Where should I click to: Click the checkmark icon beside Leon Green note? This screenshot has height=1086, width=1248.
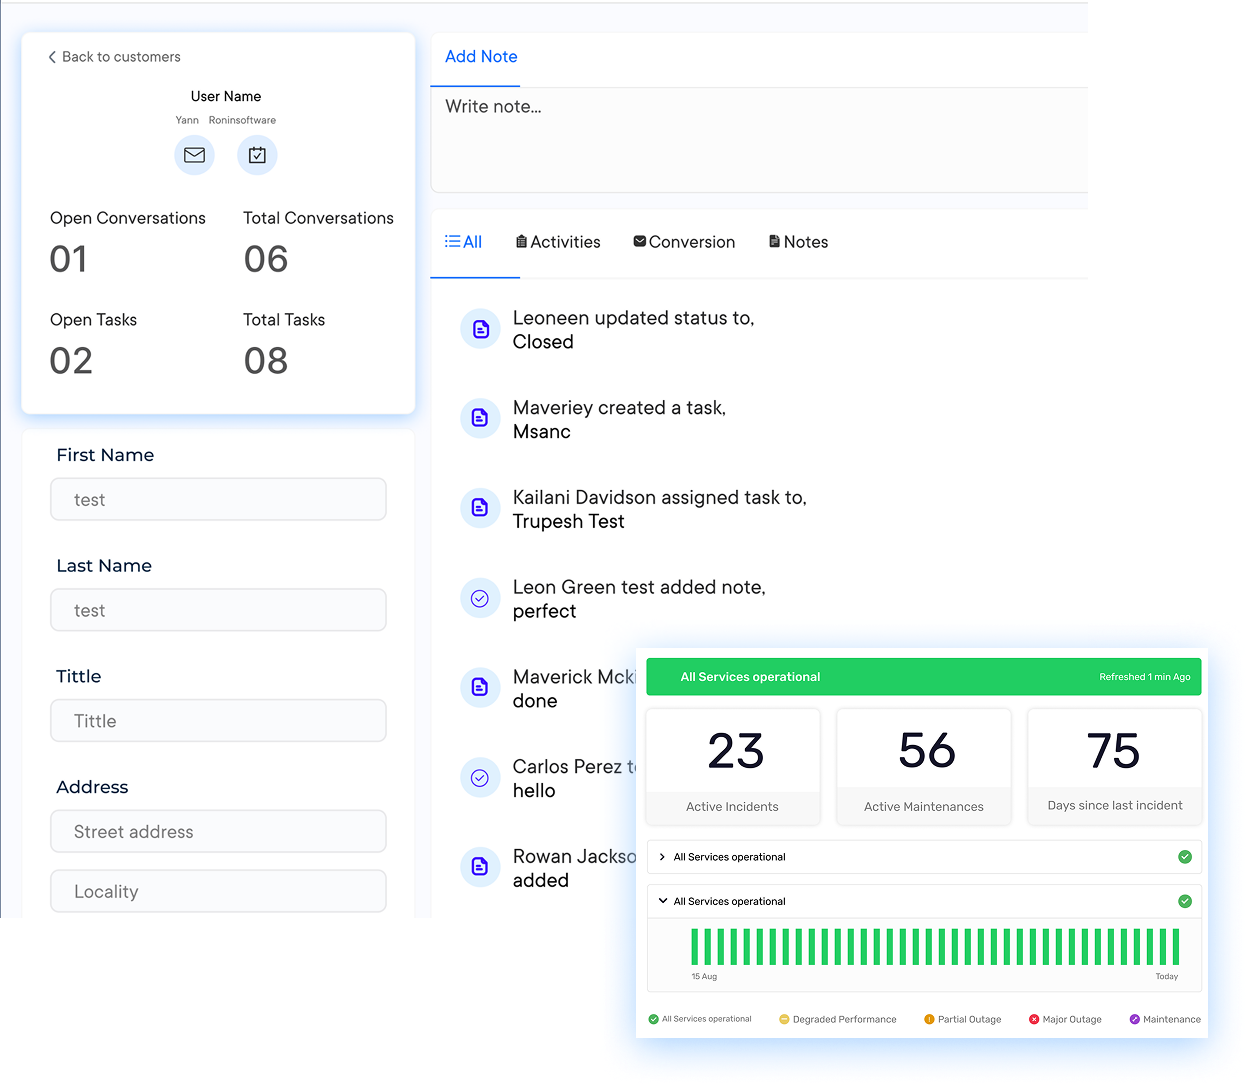coord(480,598)
